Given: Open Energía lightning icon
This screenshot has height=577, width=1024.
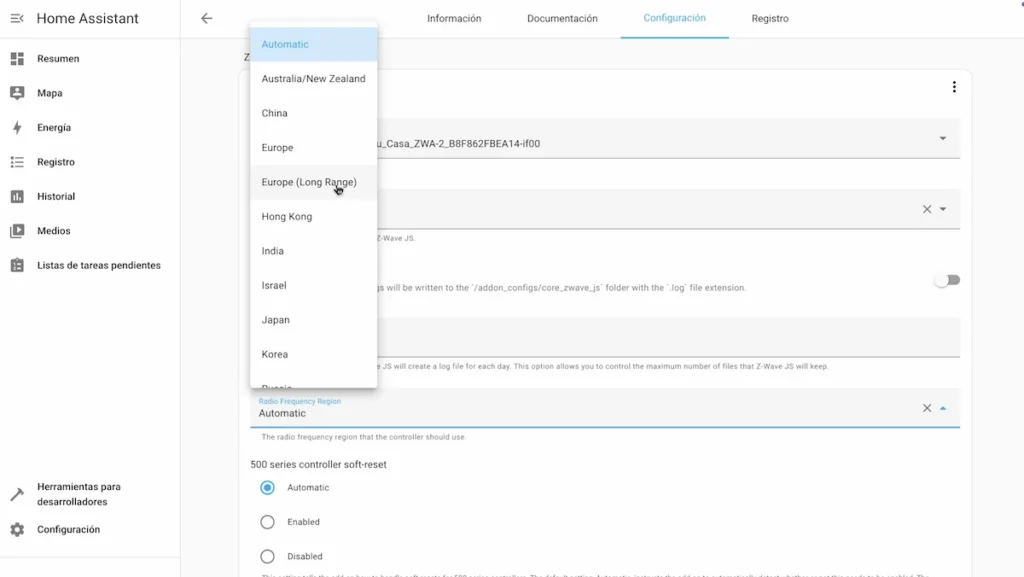Looking at the screenshot, I should 17,128.
